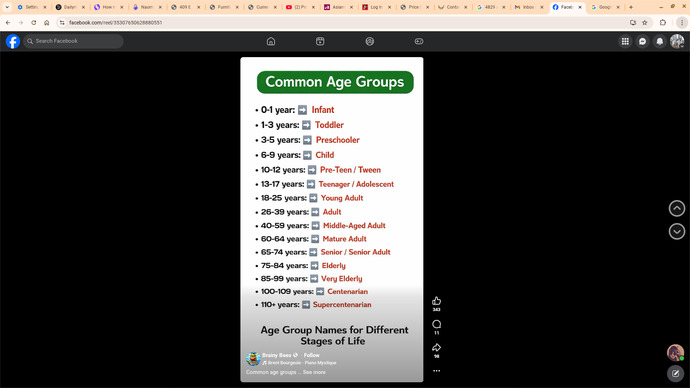Open Messenger chats icon

[x=642, y=41]
